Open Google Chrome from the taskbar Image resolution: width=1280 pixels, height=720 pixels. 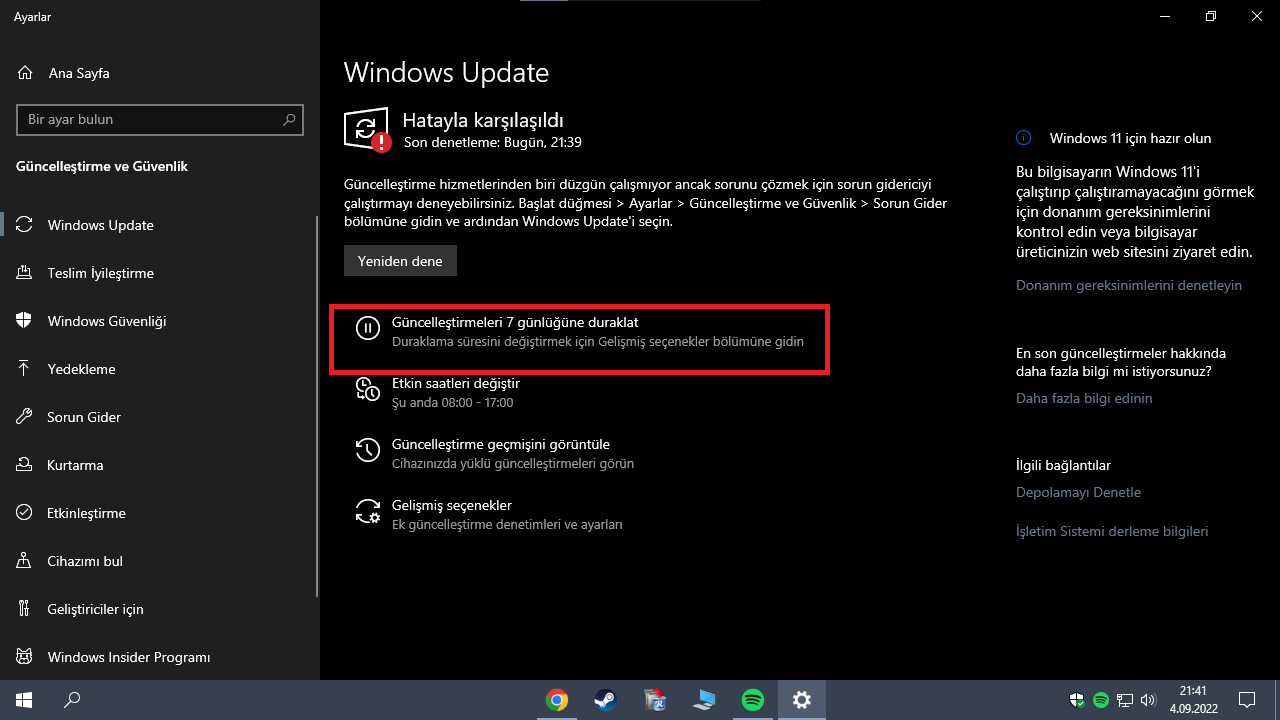557,700
